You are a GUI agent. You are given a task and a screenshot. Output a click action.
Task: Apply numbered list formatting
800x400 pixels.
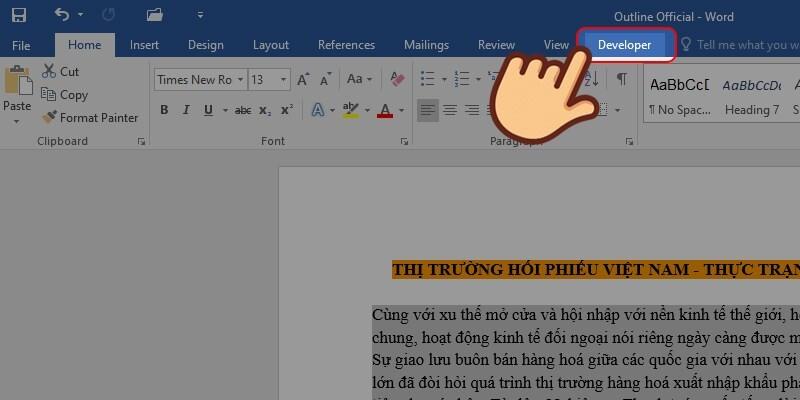tap(462, 79)
